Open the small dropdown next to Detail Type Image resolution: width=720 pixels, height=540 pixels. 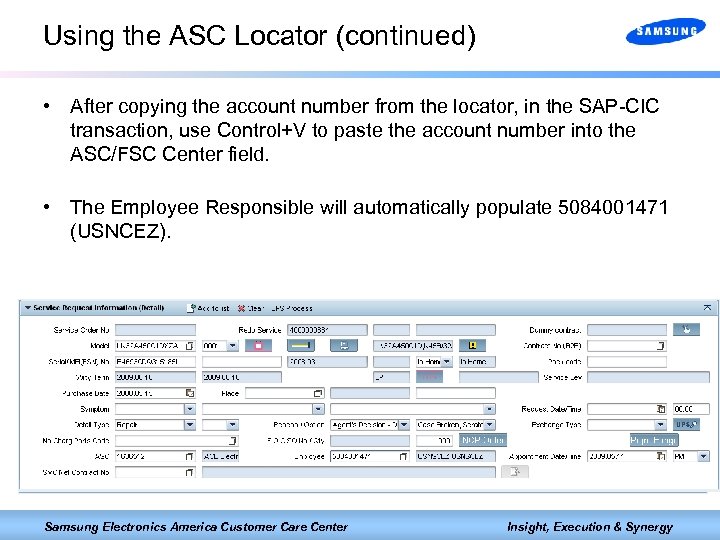pyautogui.click(x=232, y=425)
